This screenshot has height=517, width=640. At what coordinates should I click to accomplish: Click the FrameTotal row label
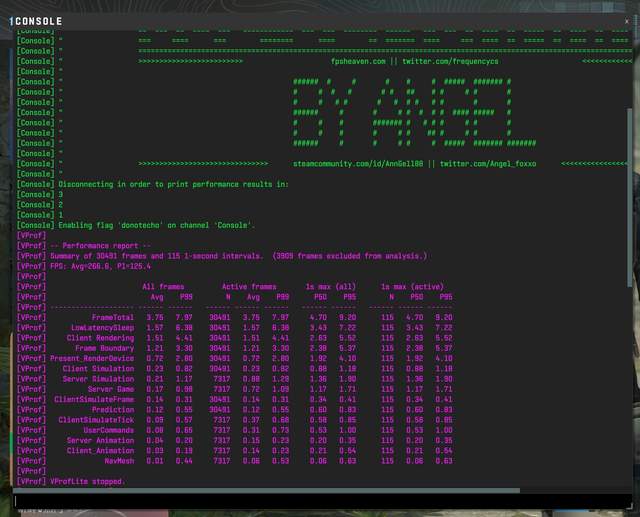[x=113, y=317]
